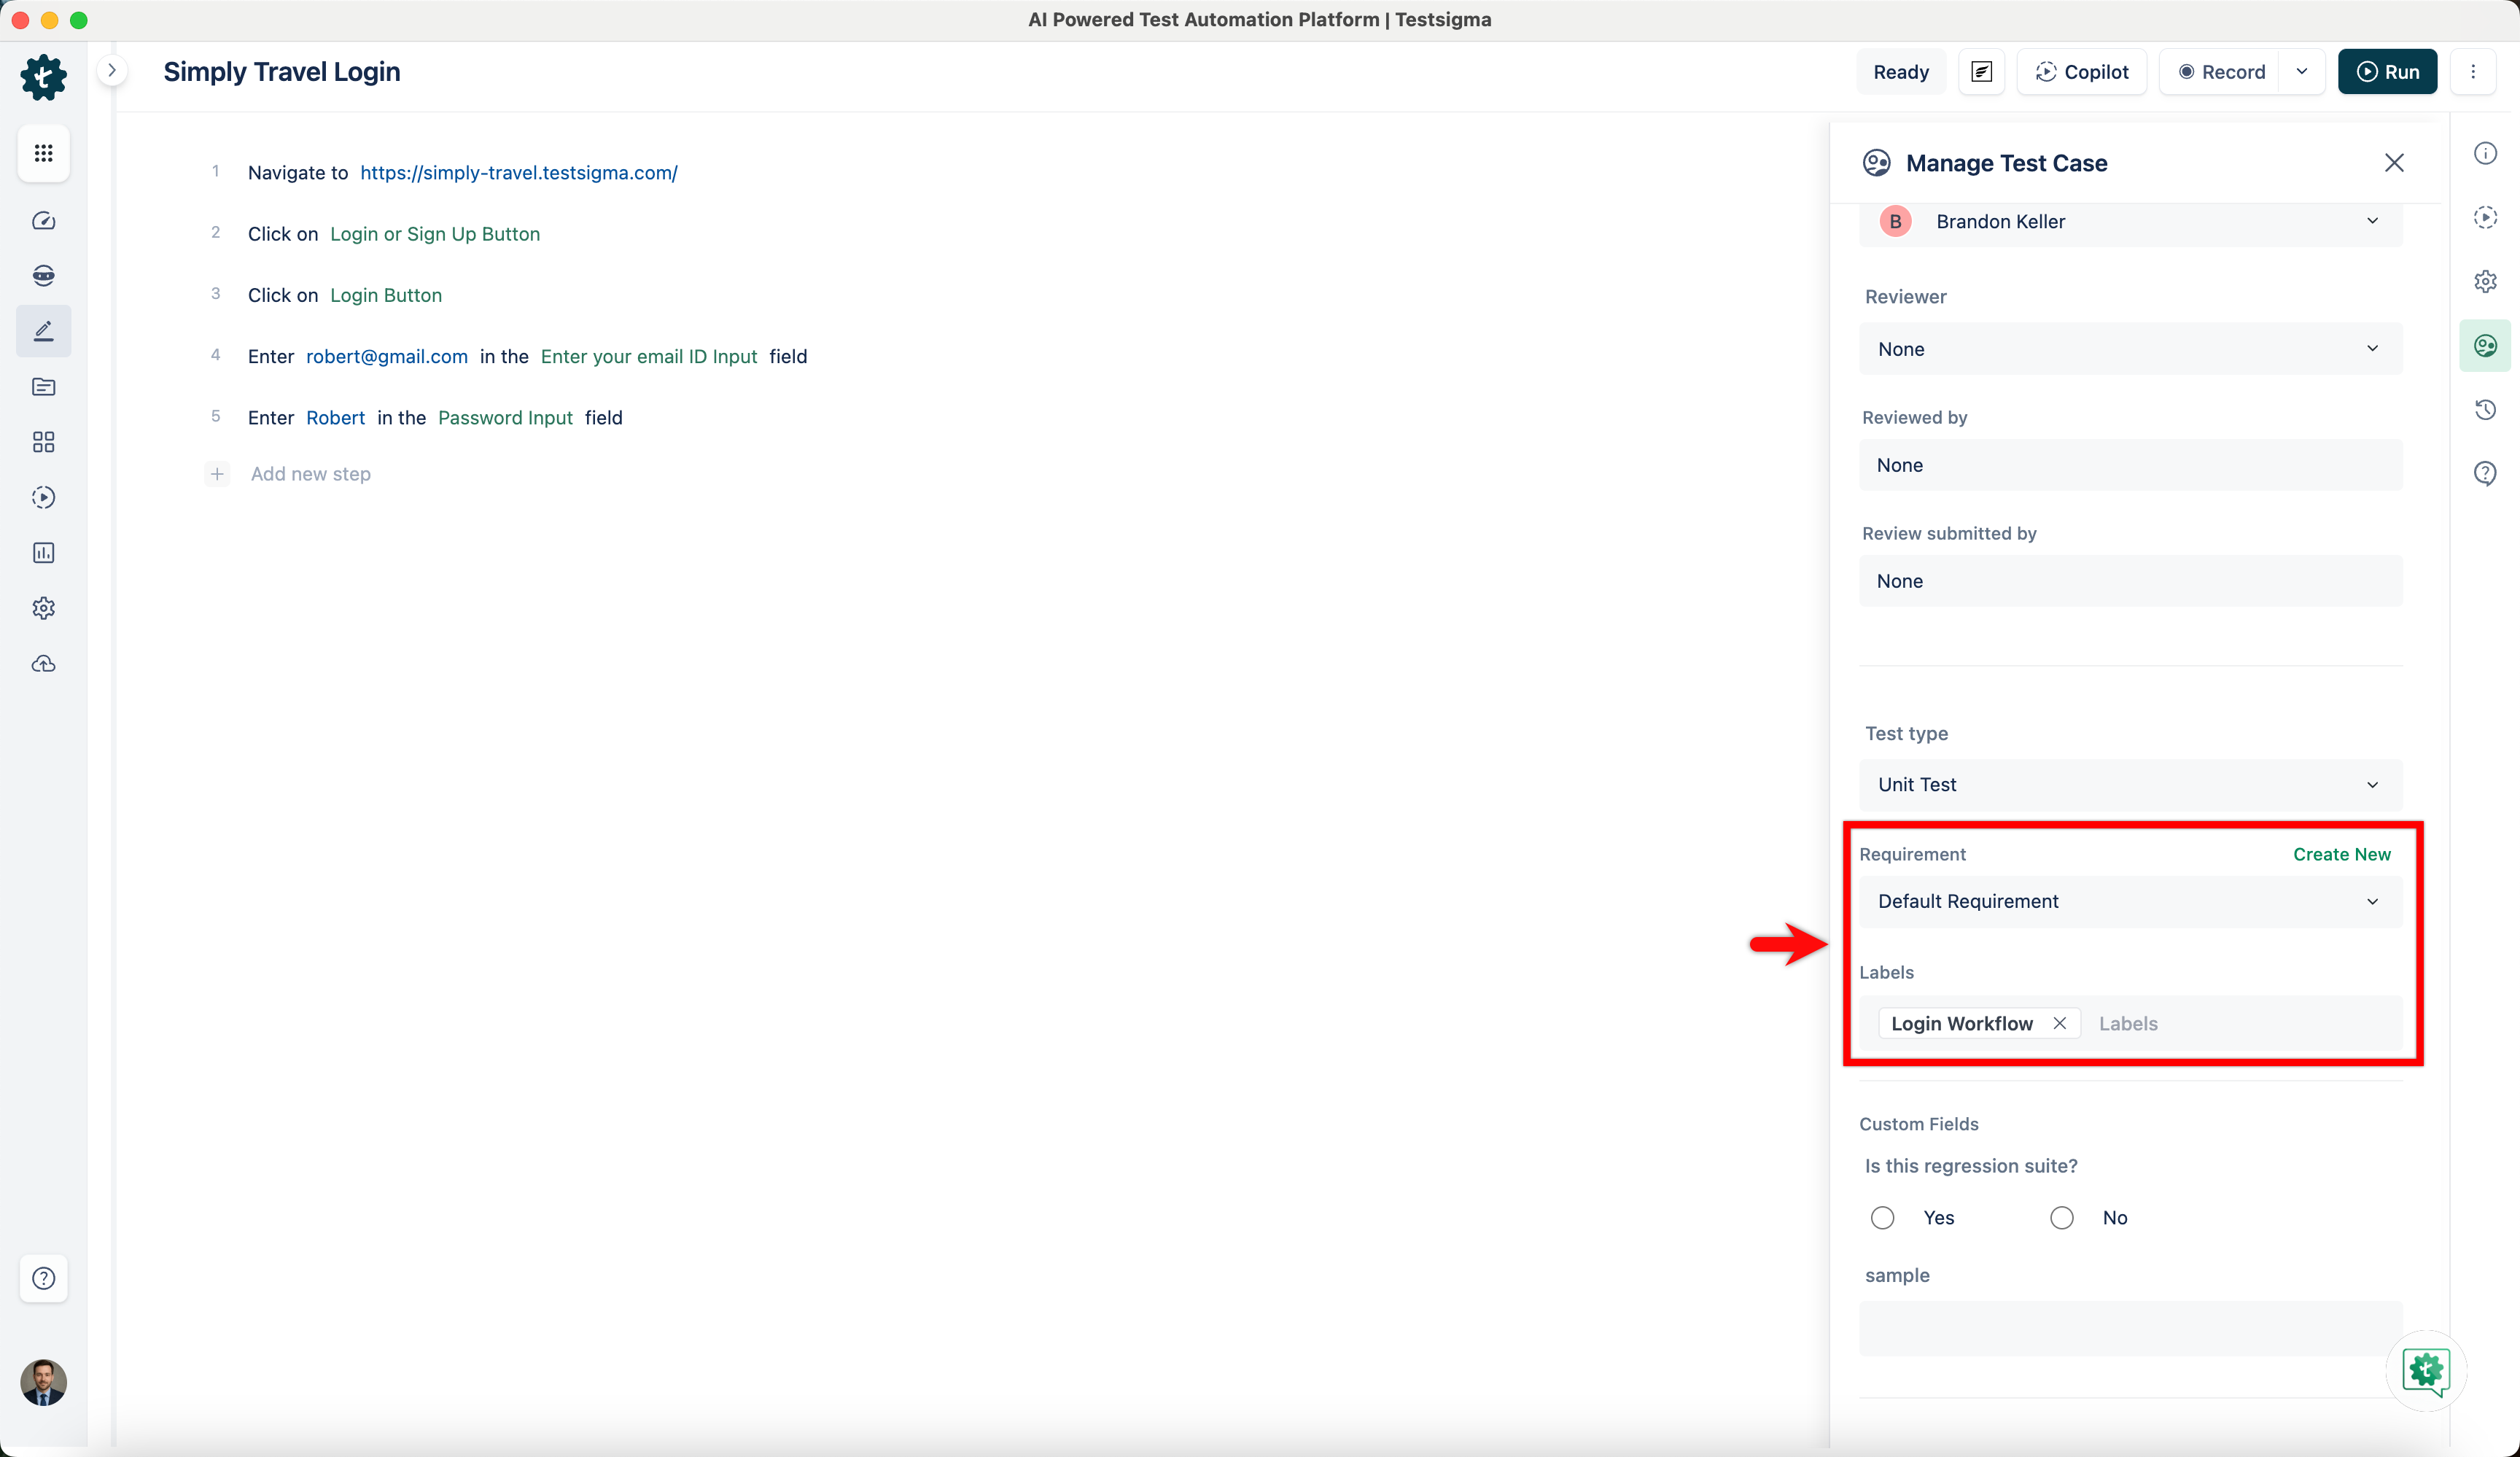Expand the Reviewer dropdown
The image size is (2520, 1457).
pyautogui.click(x=2130, y=349)
